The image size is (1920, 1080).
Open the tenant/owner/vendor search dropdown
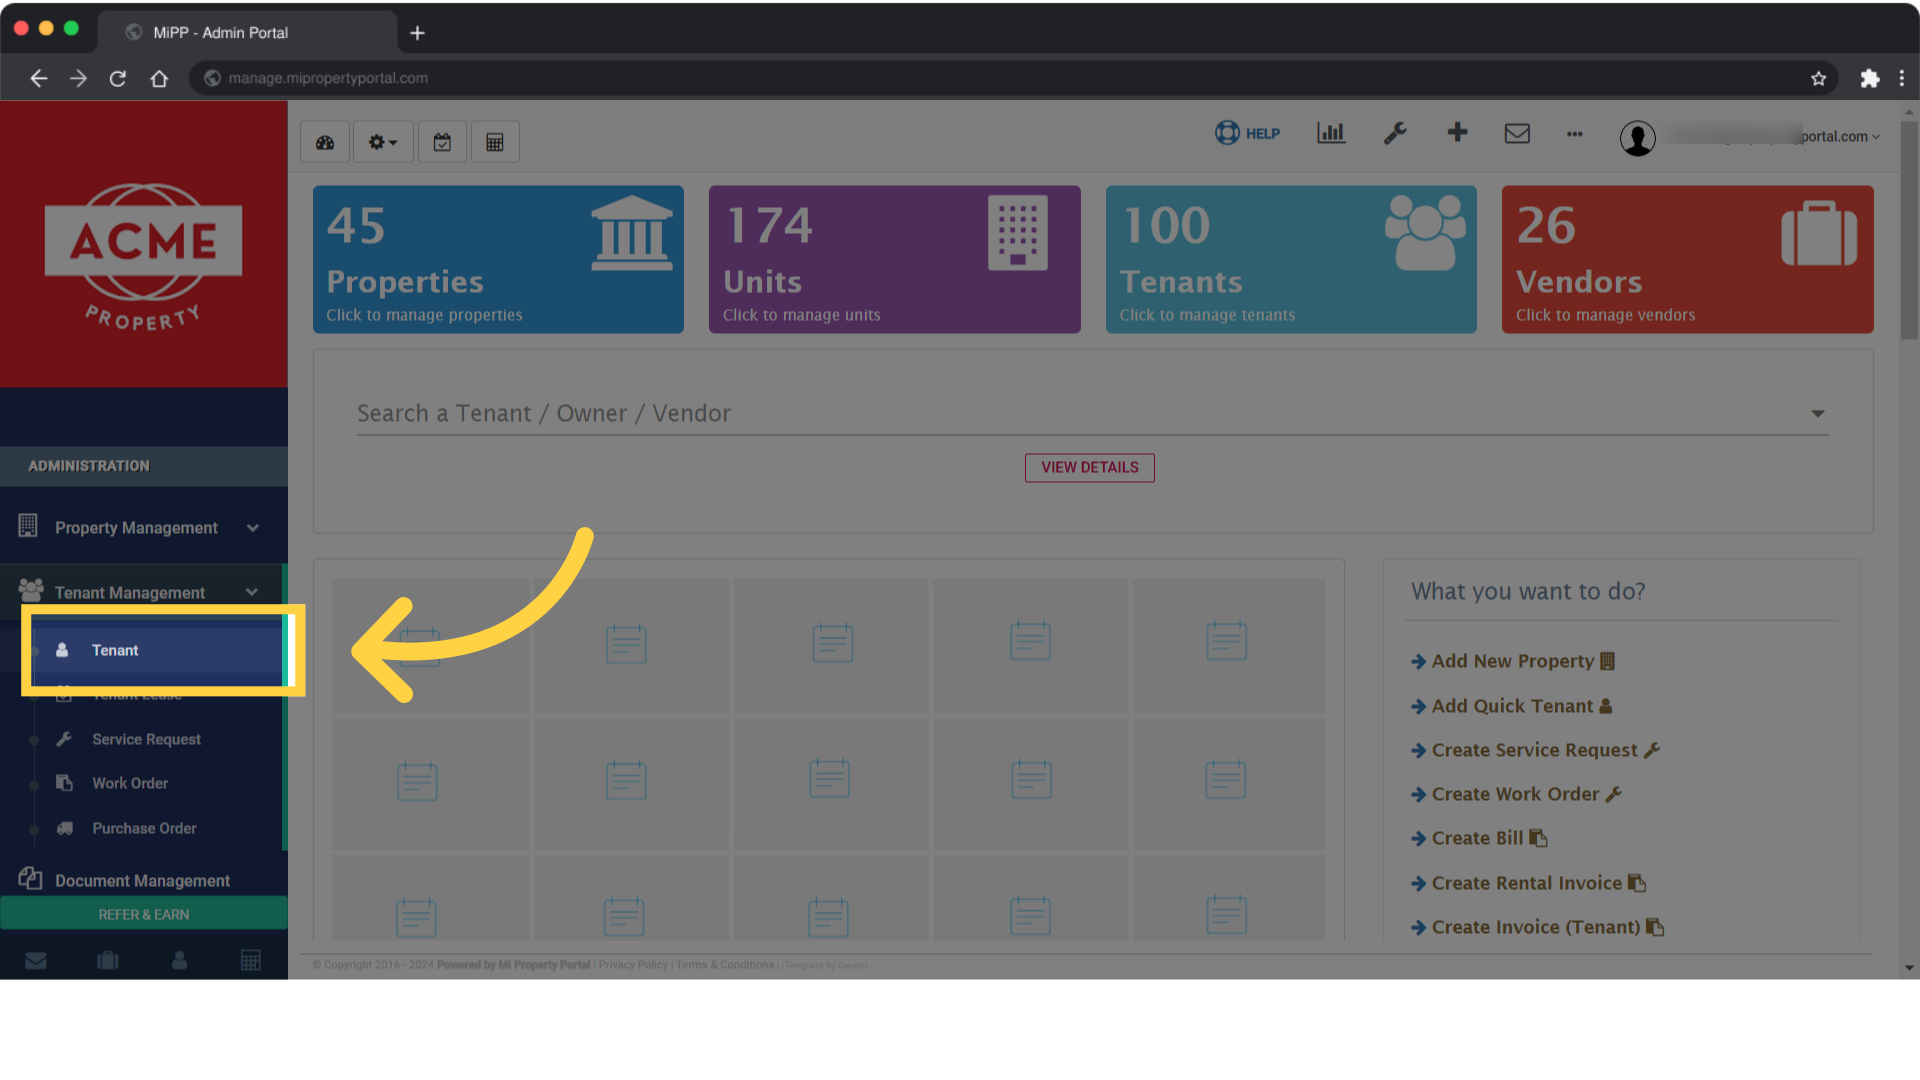point(1817,413)
